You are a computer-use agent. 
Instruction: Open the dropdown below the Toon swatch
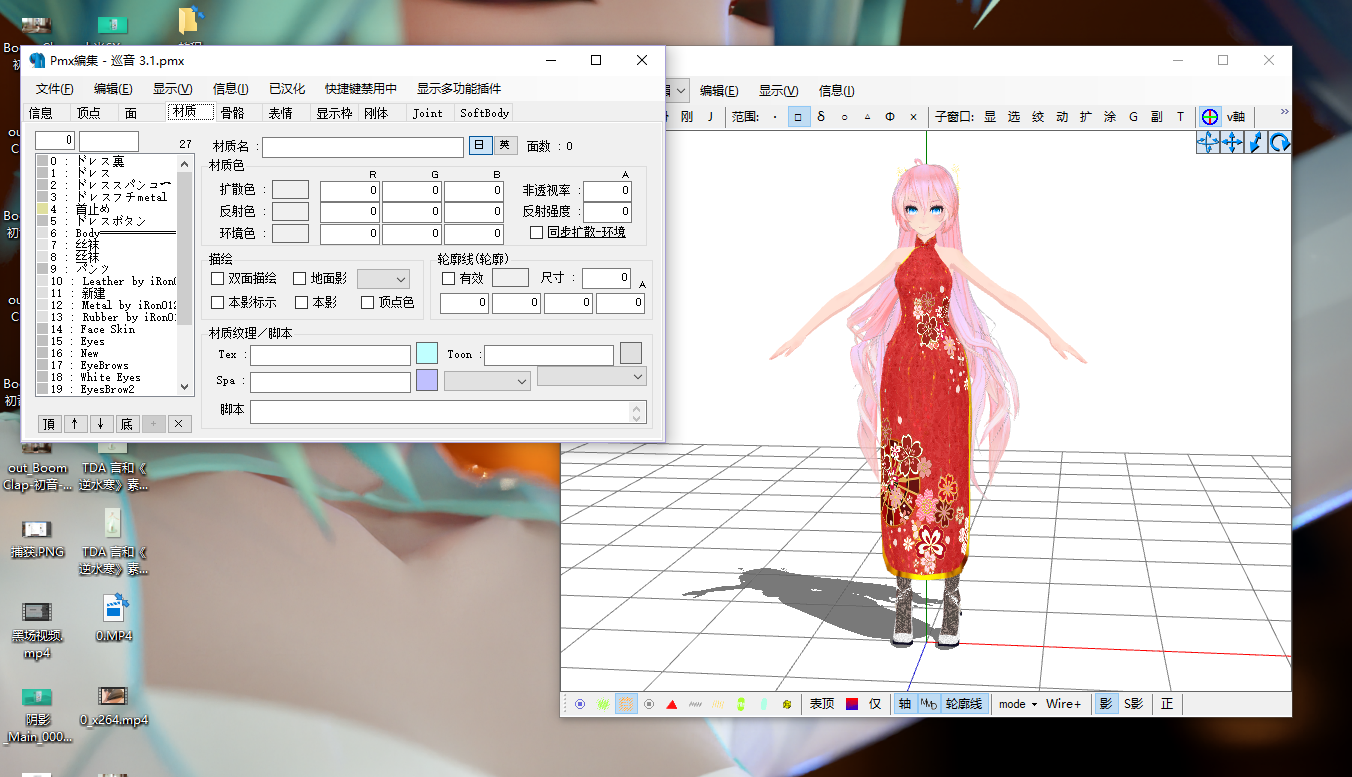(x=592, y=376)
